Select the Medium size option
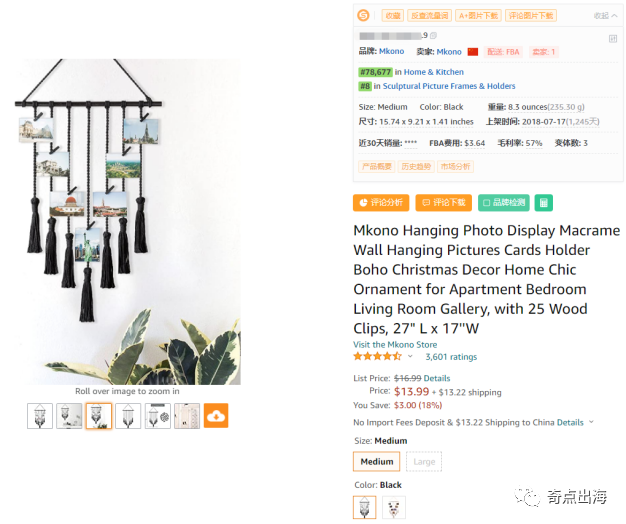The image size is (626, 524). (376, 461)
